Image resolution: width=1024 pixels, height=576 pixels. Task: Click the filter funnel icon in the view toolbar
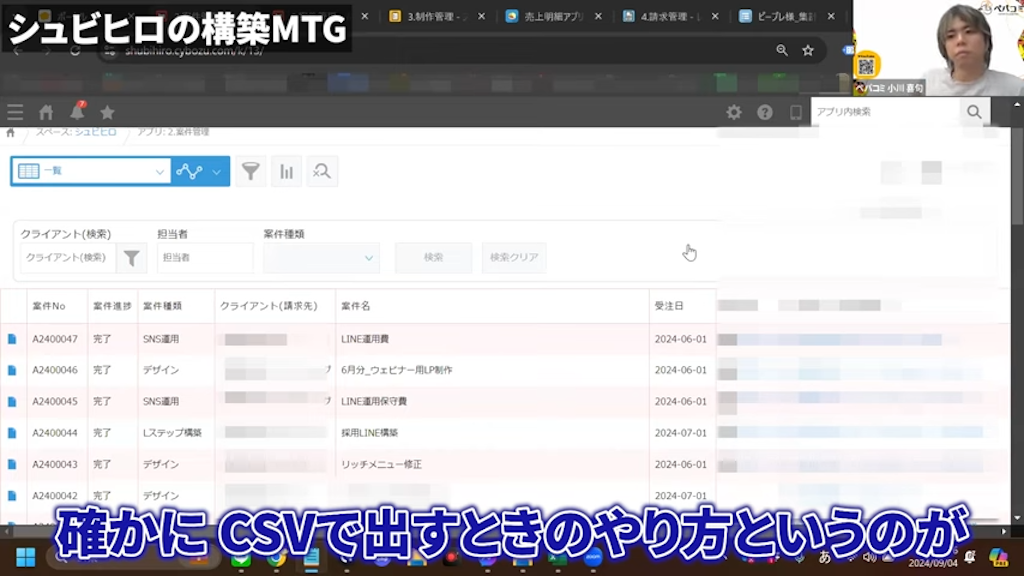pyautogui.click(x=250, y=171)
